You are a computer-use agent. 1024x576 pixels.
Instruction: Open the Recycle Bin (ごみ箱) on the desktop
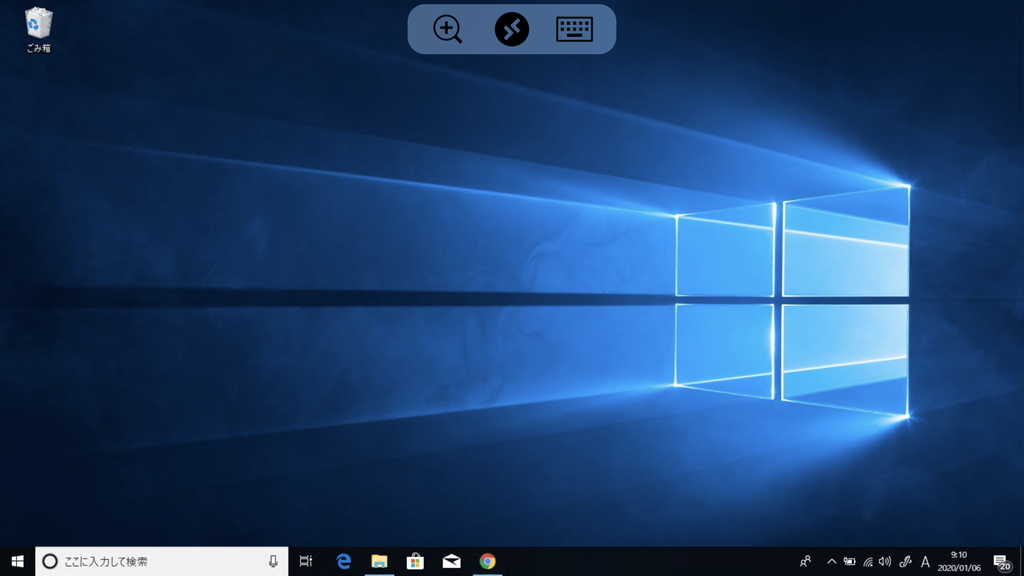[37, 24]
